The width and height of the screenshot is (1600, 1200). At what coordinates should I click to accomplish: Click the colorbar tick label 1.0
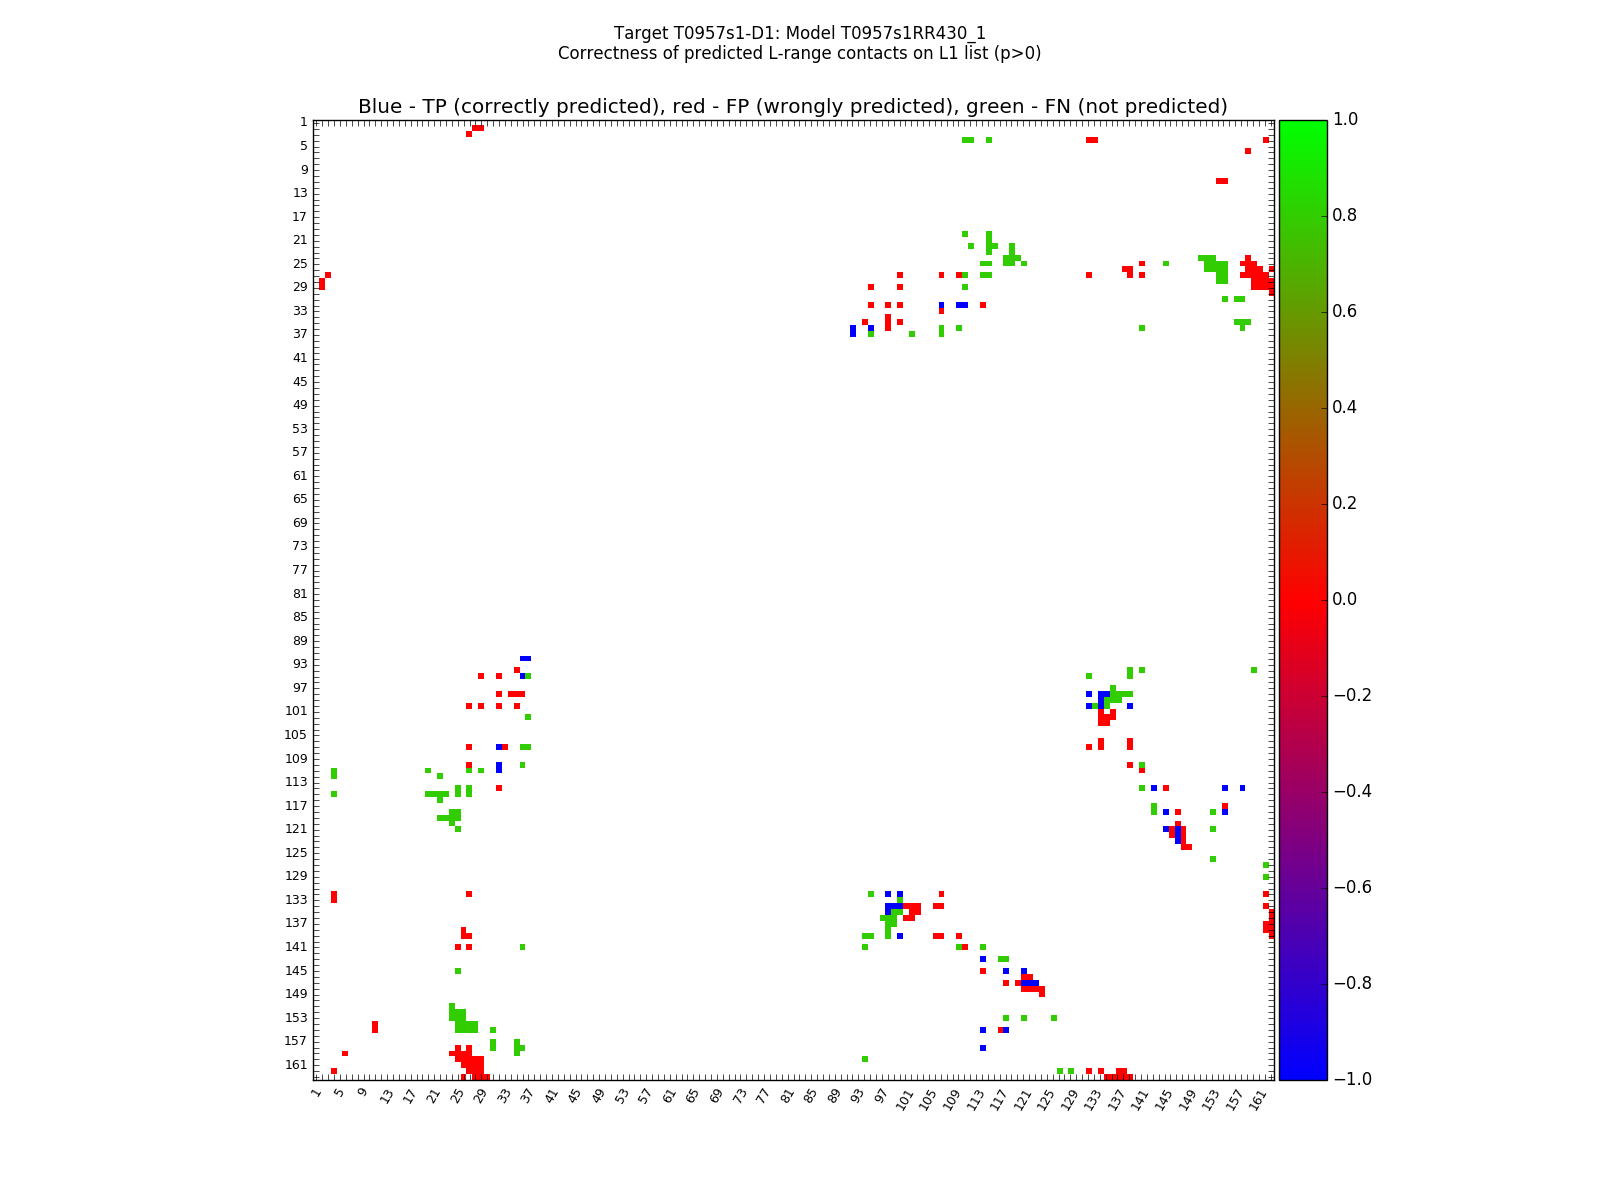(x=1344, y=119)
